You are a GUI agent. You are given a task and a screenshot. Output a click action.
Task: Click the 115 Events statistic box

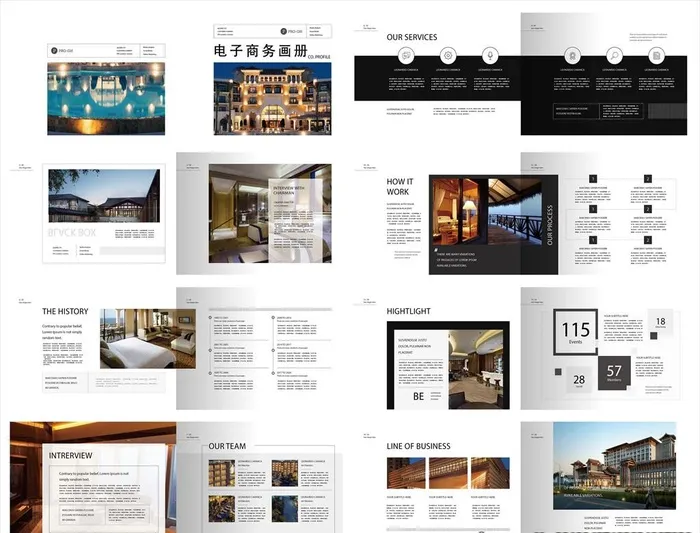click(576, 332)
